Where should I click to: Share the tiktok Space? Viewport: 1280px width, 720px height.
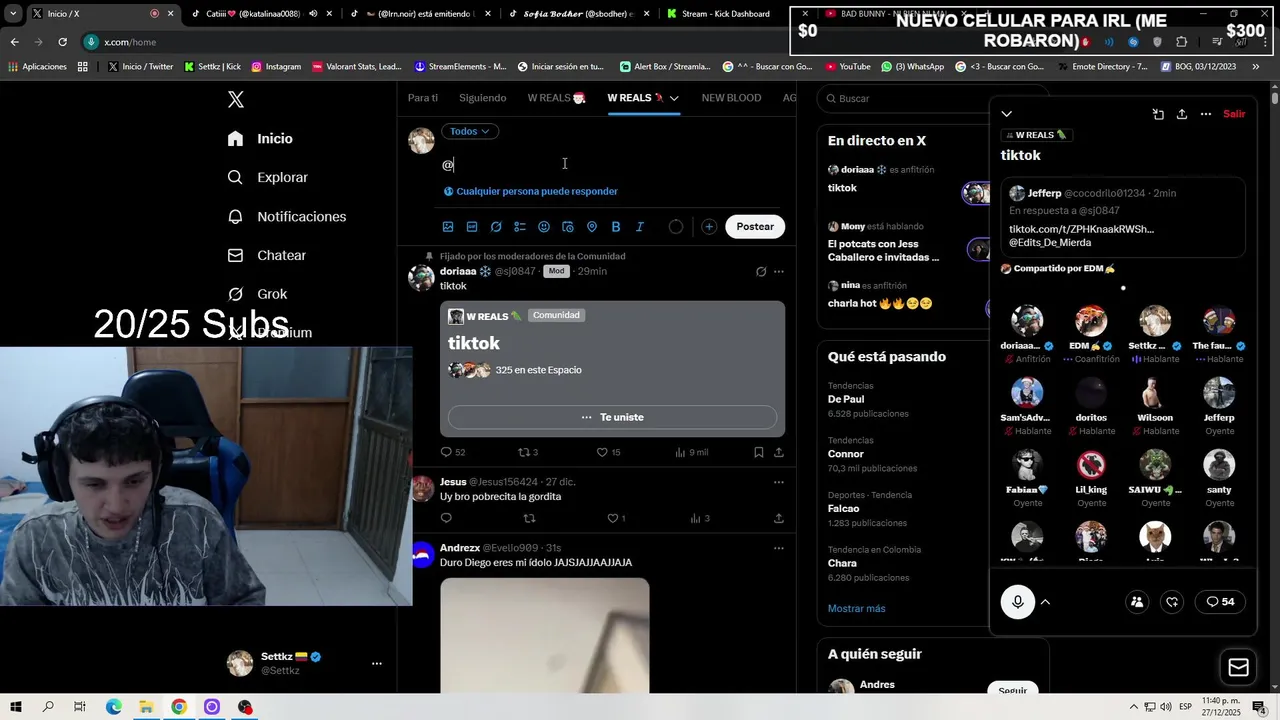click(x=1182, y=114)
